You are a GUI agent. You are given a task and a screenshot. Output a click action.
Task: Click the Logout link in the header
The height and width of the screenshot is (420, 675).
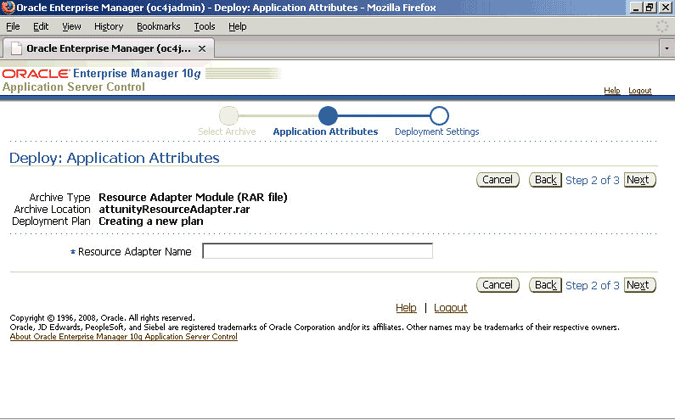point(640,90)
